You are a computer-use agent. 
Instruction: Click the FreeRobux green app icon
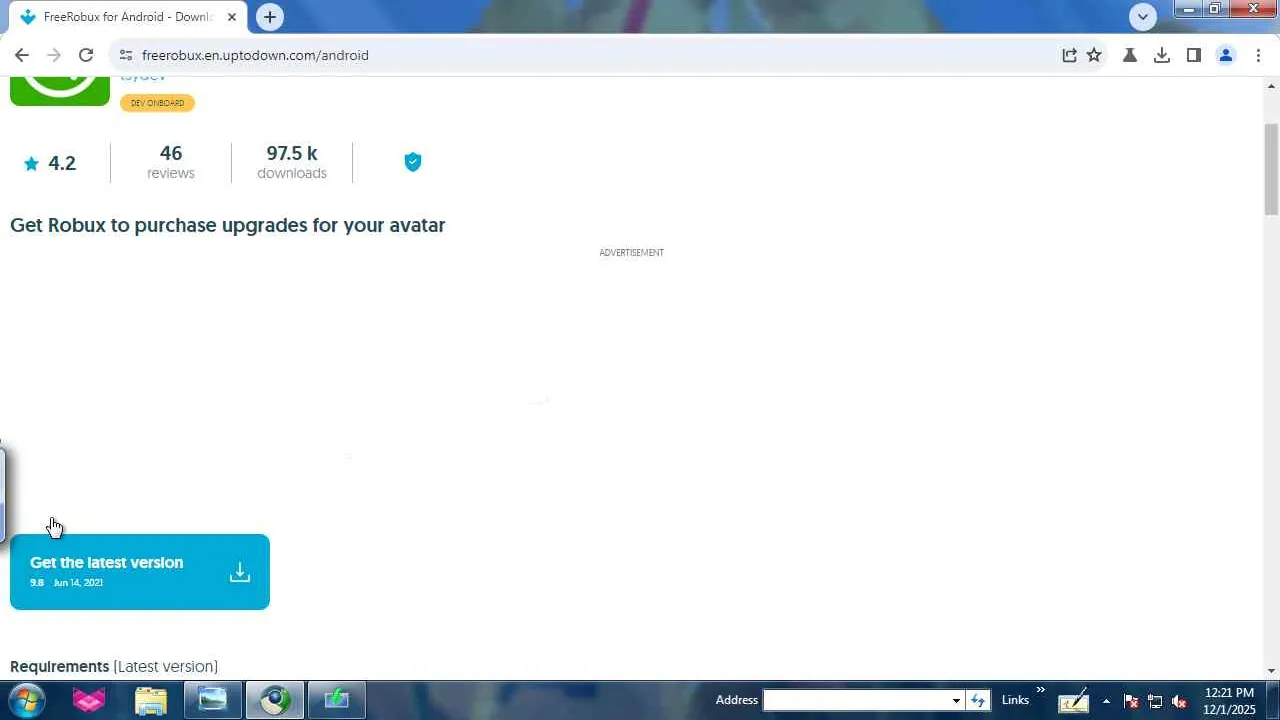(60, 90)
